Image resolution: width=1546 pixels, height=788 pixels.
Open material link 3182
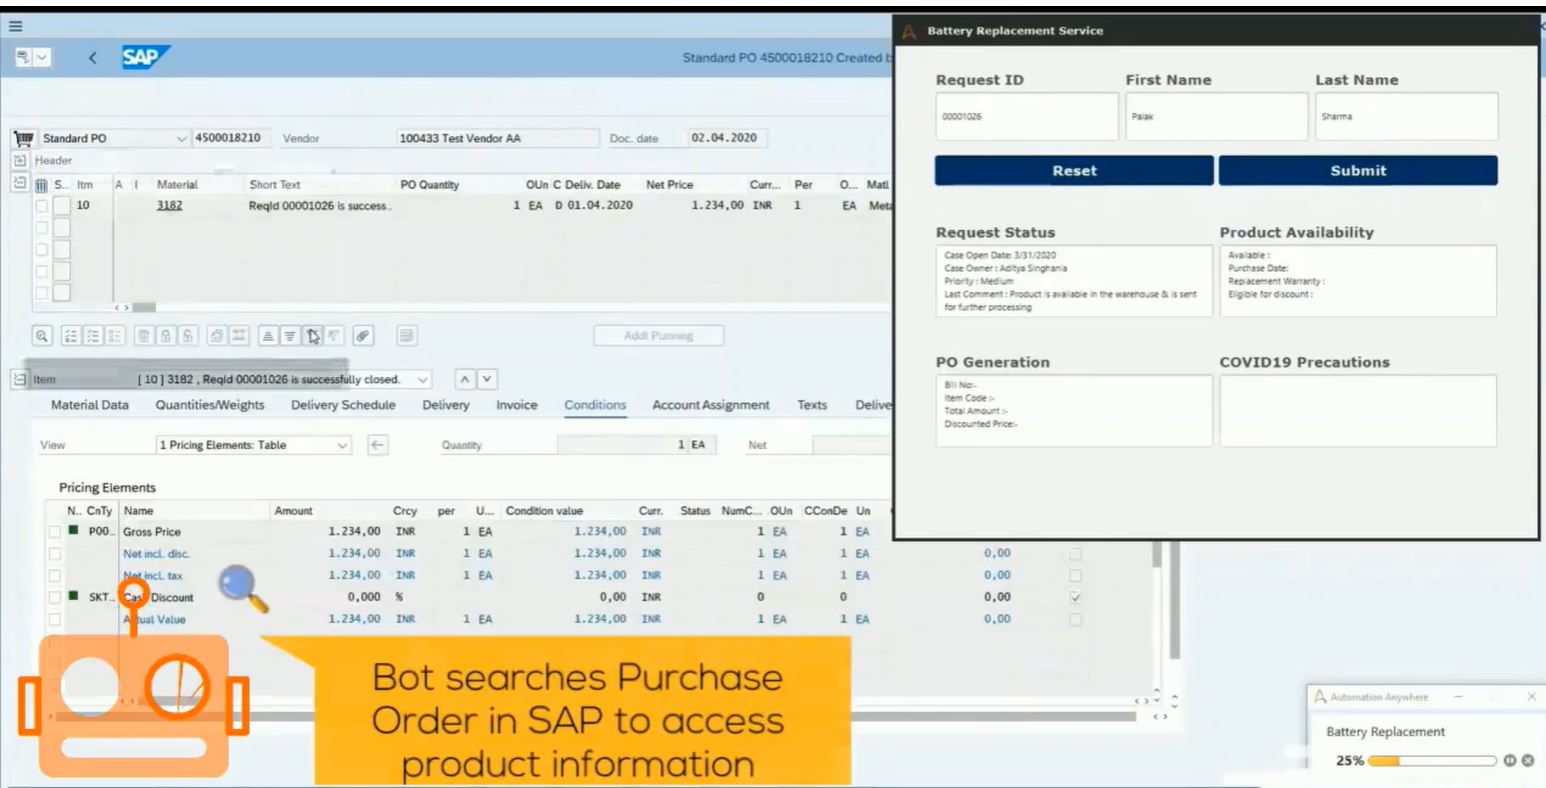click(170, 206)
